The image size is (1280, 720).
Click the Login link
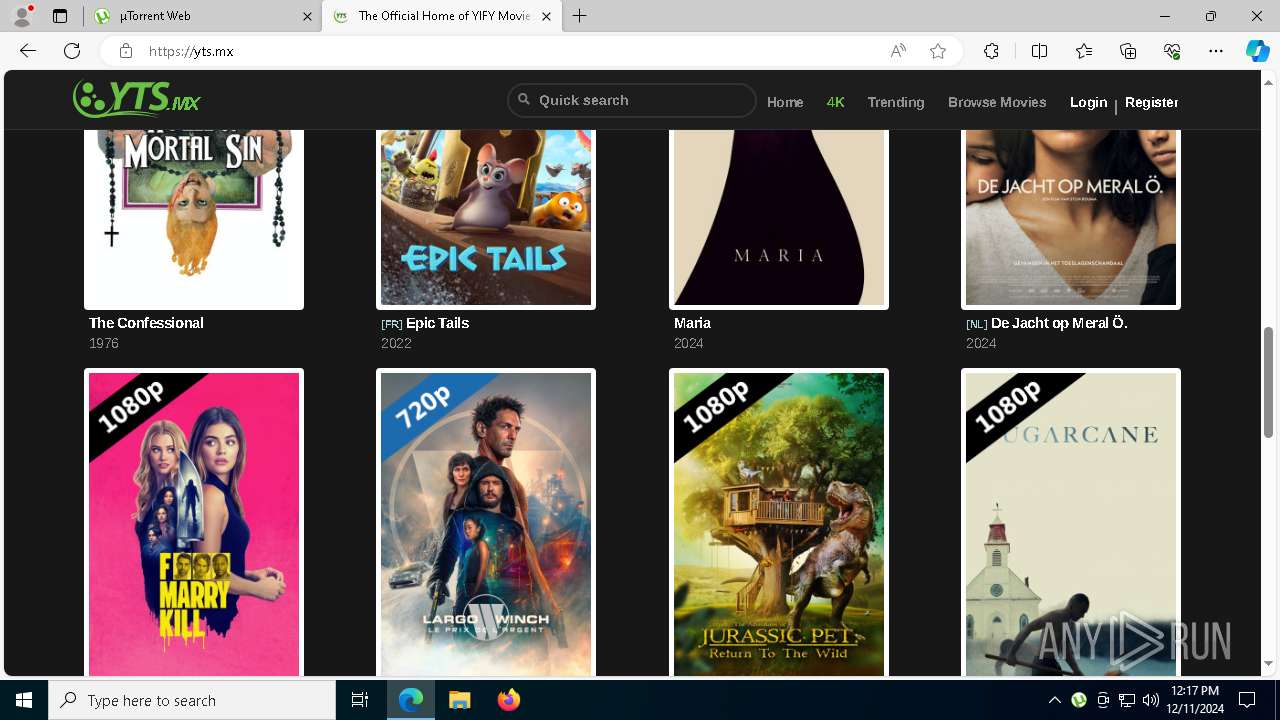(1088, 102)
